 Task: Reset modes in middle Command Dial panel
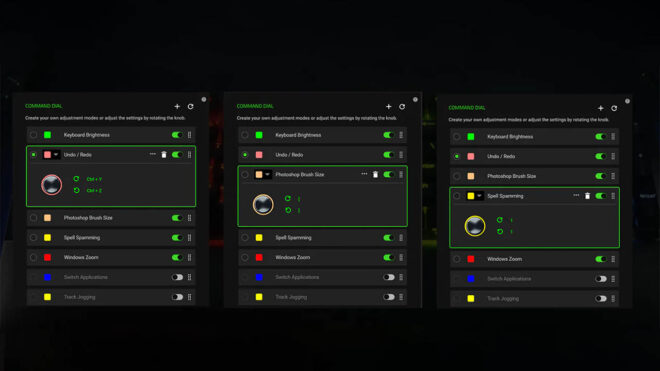point(402,107)
